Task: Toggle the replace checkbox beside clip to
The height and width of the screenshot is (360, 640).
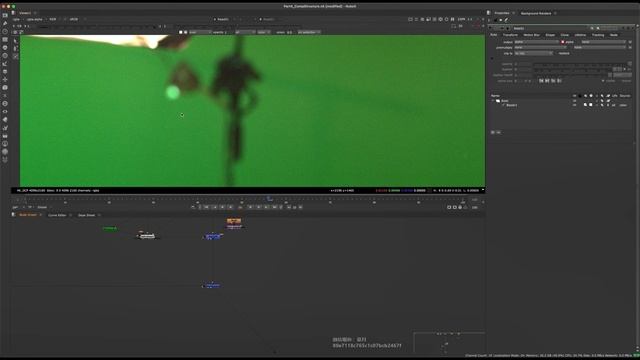Action: (556, 53)
